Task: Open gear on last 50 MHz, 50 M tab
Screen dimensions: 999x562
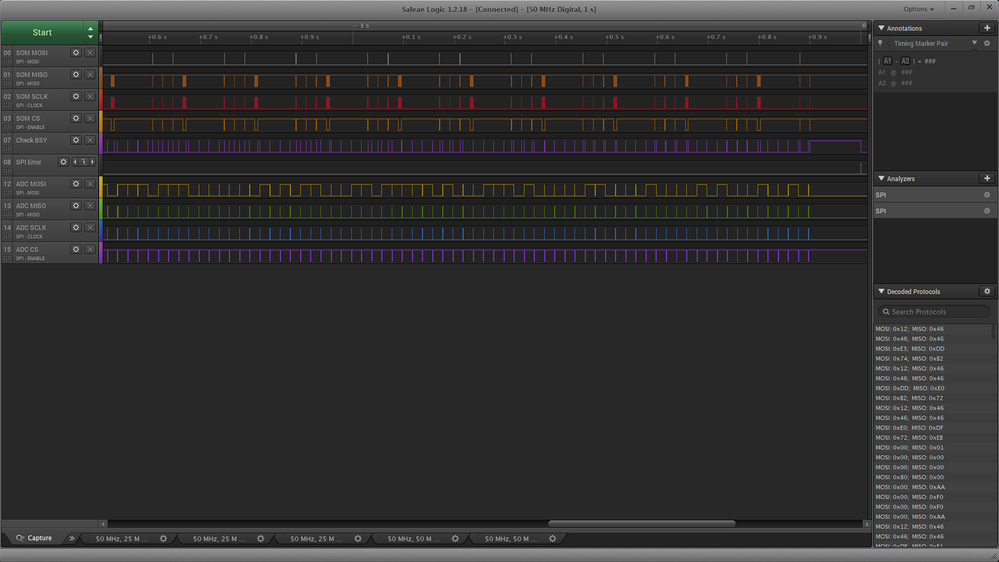Action: (x=553, y=539)
